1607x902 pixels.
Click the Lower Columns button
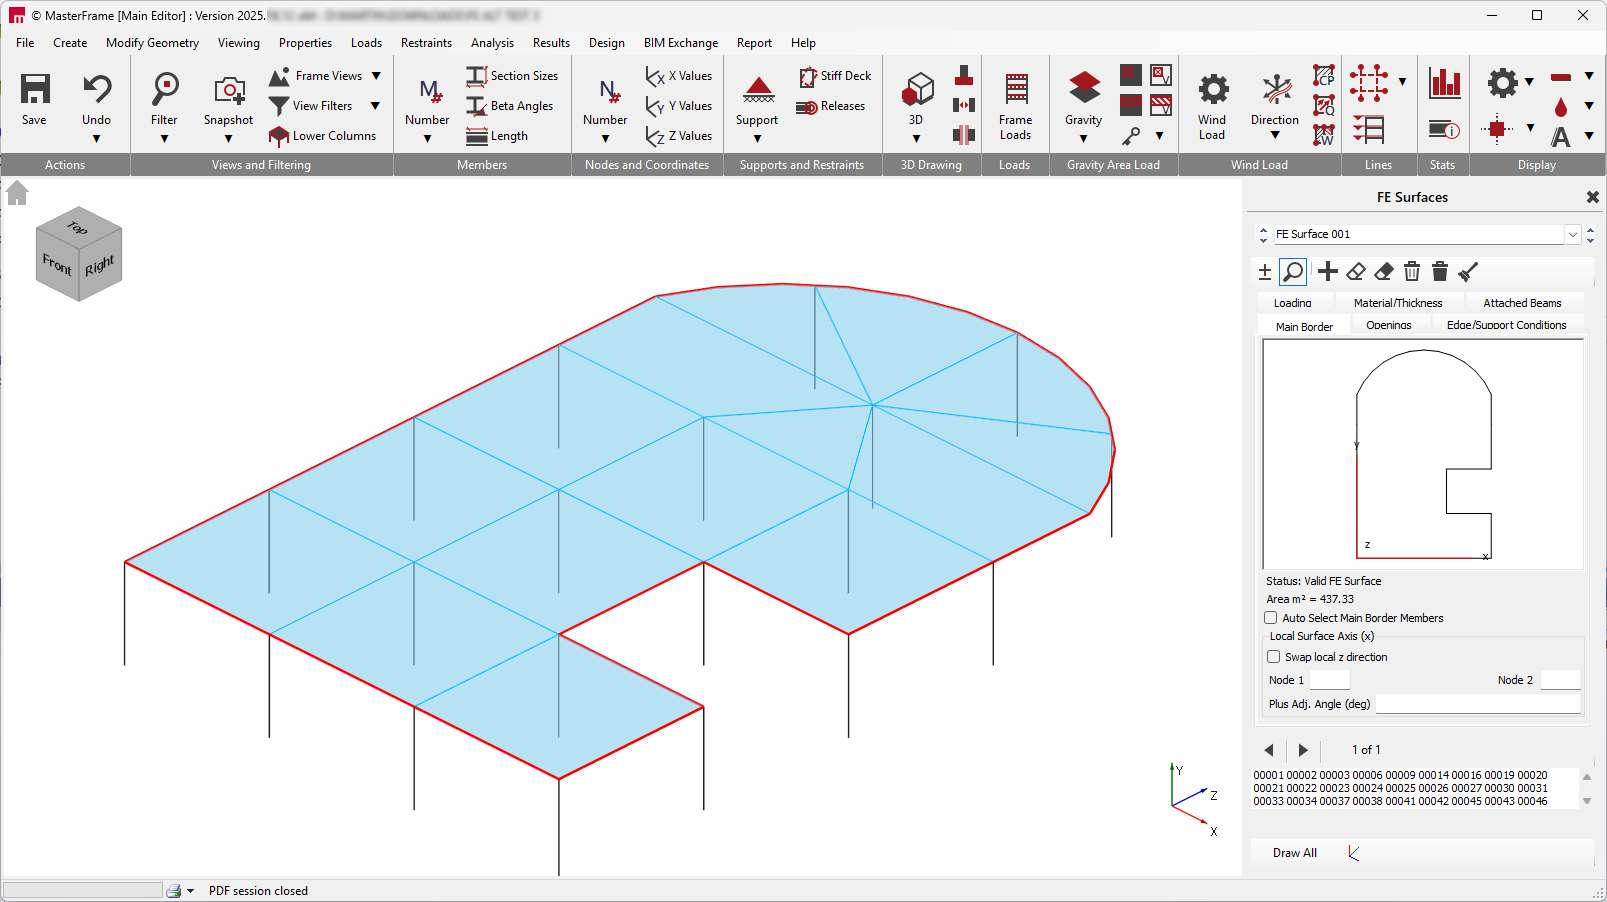(323, 136)
